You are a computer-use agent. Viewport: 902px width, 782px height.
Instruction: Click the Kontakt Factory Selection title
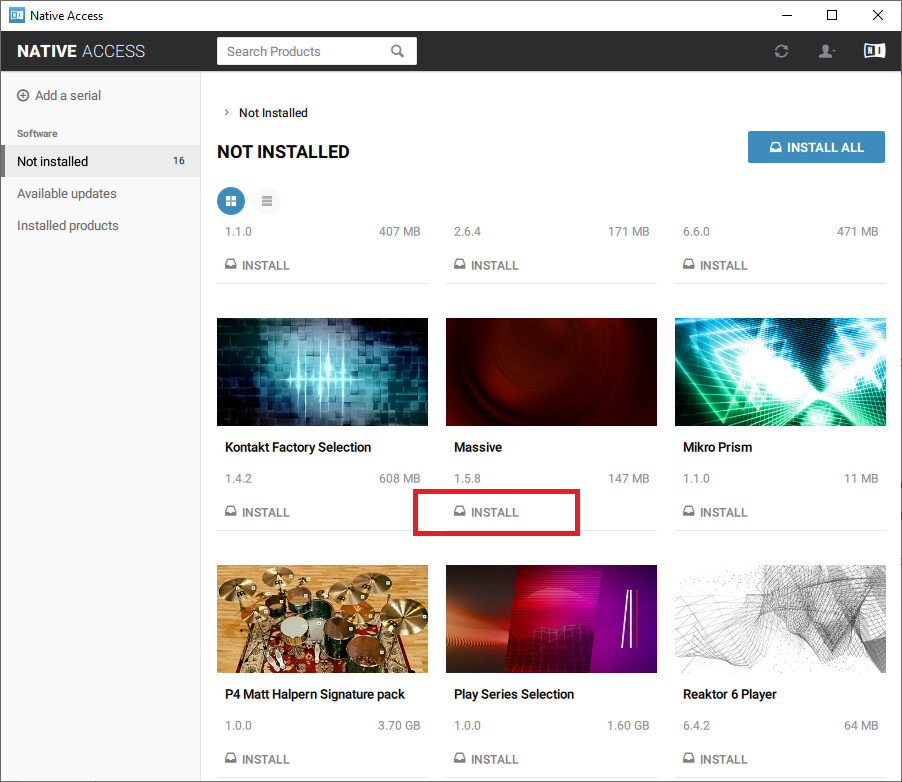click(x=298, y=447)
